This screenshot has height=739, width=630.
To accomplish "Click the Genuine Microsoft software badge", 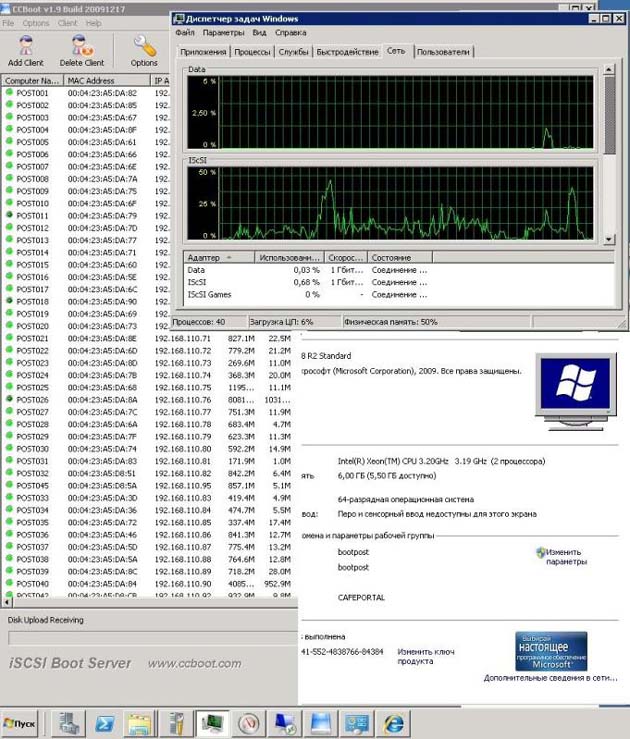I will pos(551,651).
